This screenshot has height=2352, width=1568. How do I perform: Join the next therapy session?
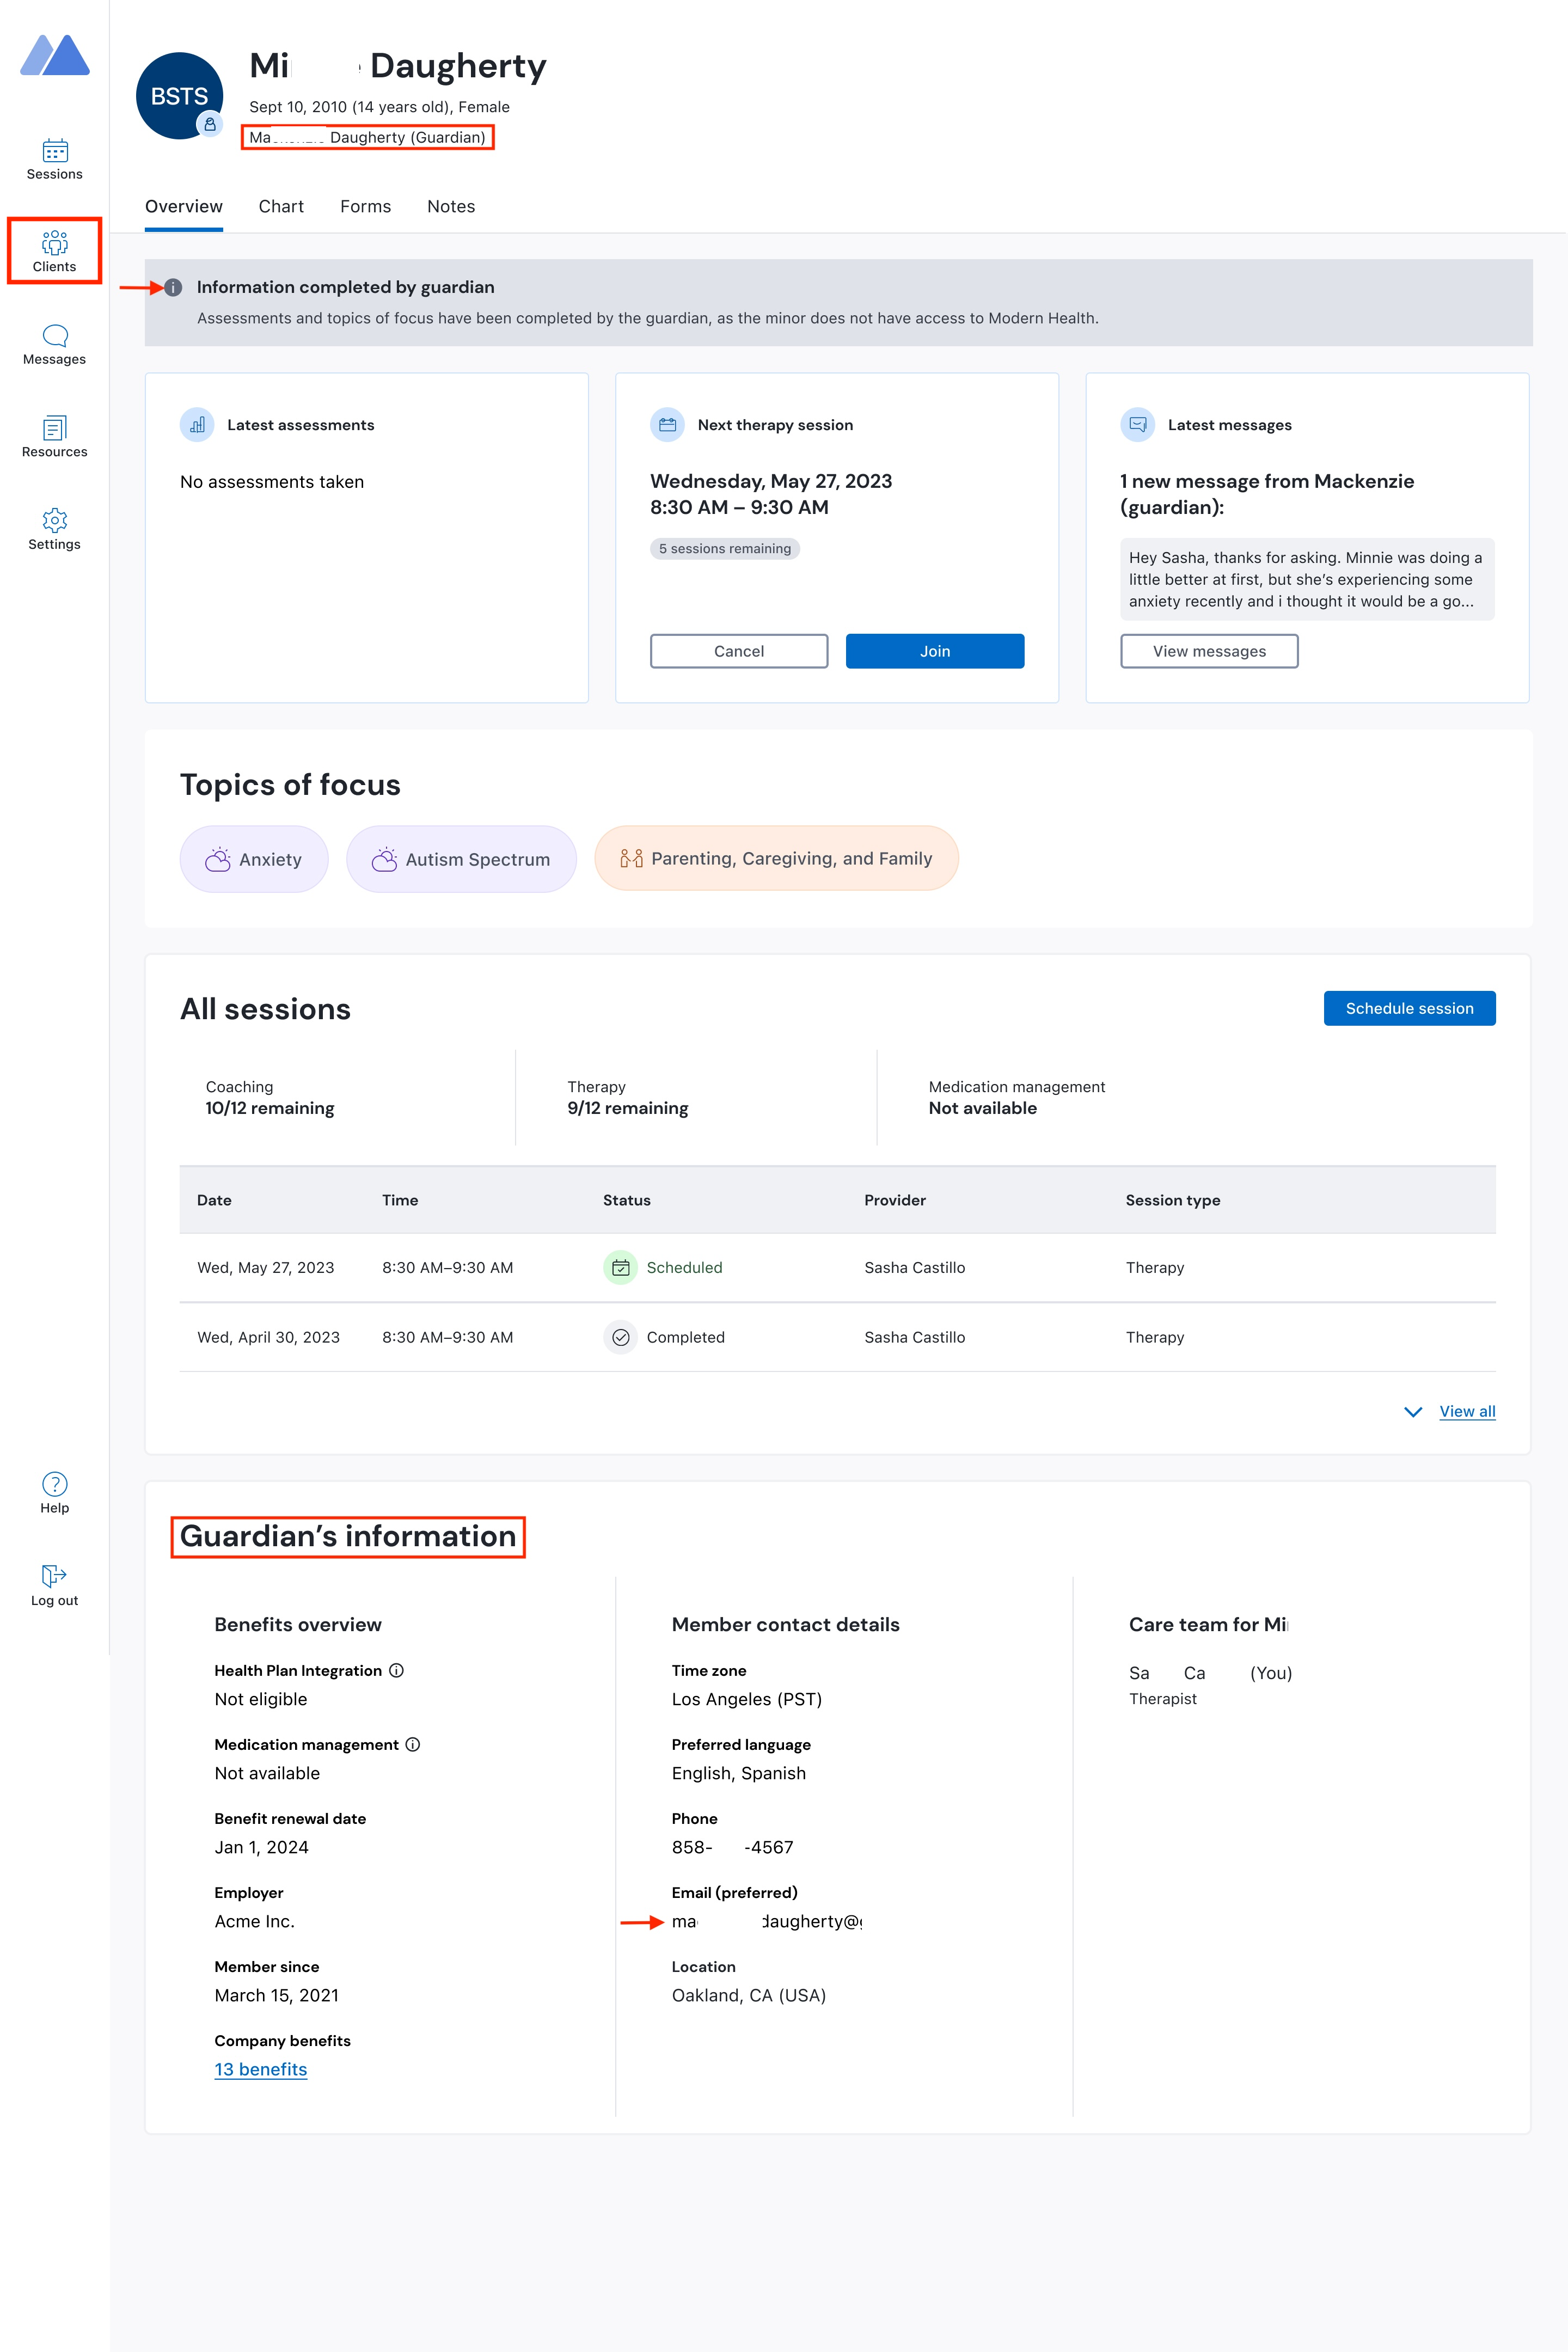(x=934, y=651)
